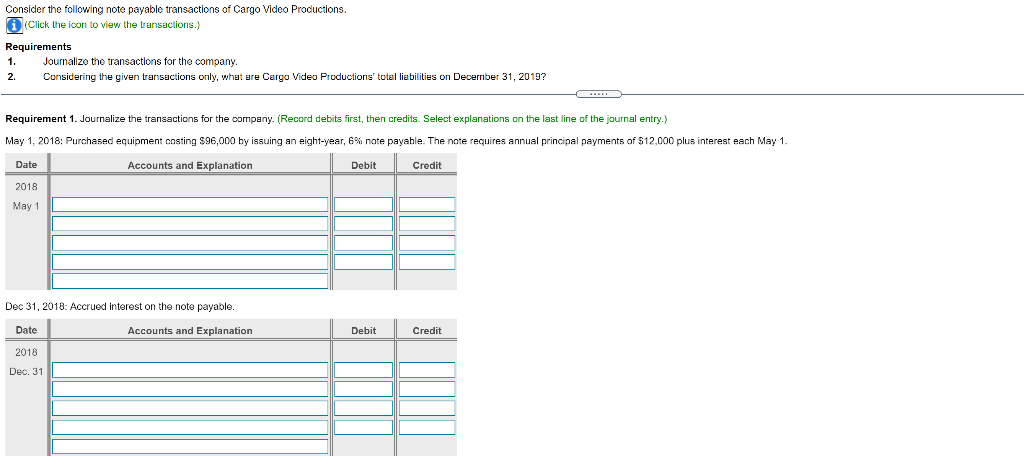Click the 'Dec. 31' date label
The image size is (1024, 463).
point(26,372)
